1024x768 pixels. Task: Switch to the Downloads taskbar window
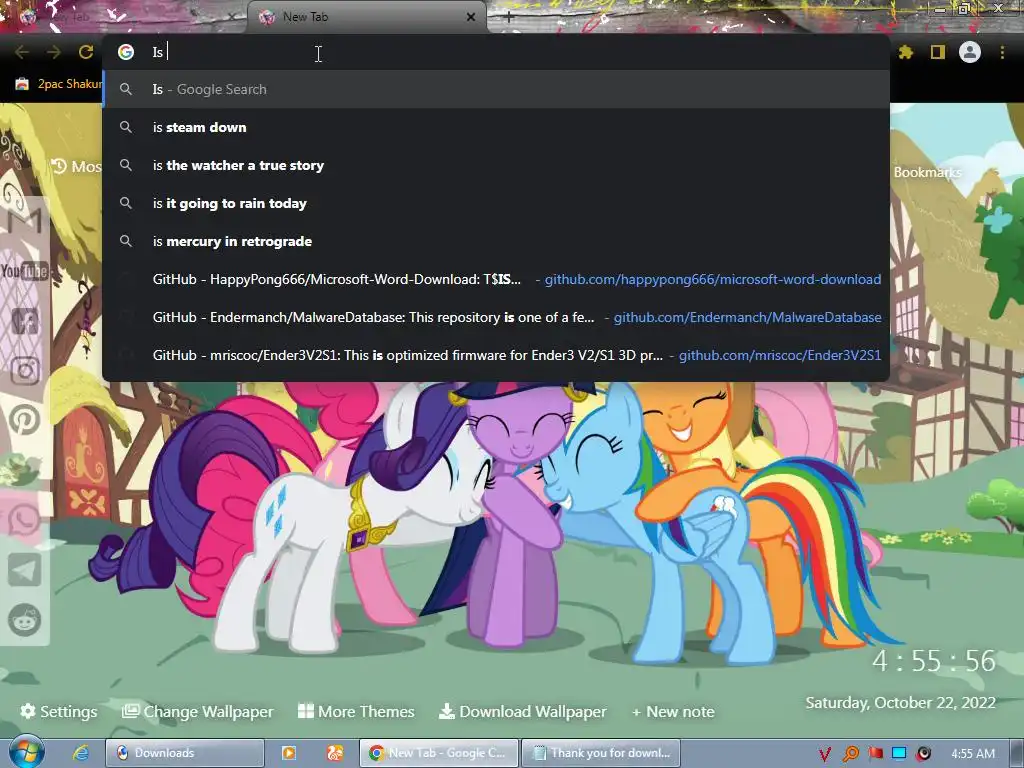click(x=185, y=753)
